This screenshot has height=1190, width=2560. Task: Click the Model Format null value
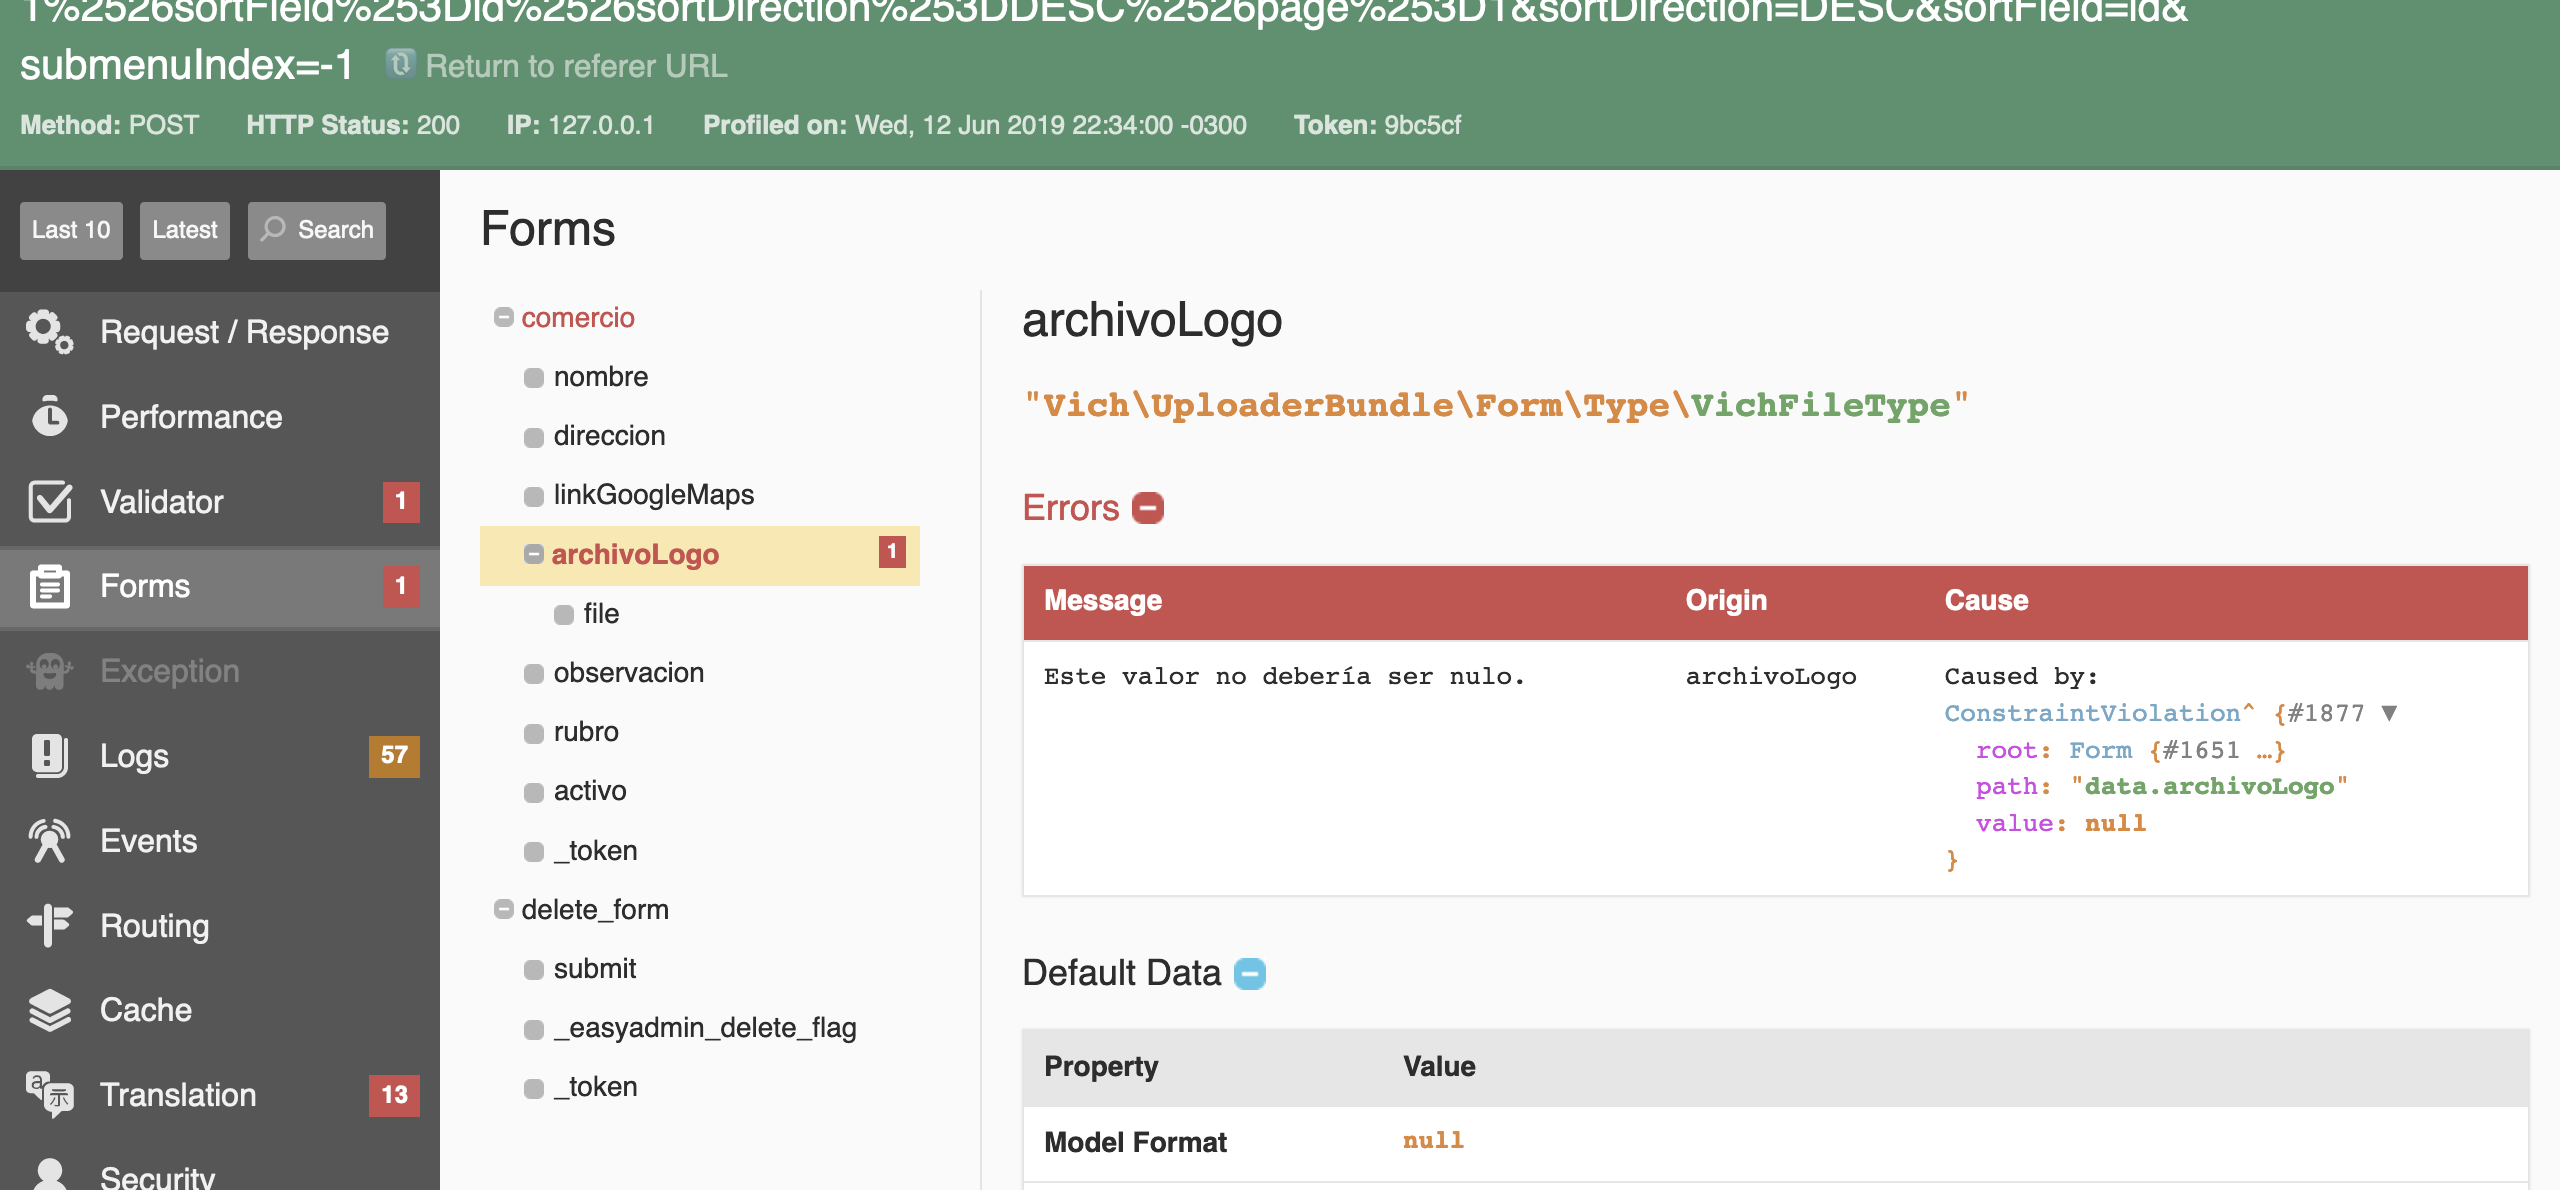[1433, 1141]
